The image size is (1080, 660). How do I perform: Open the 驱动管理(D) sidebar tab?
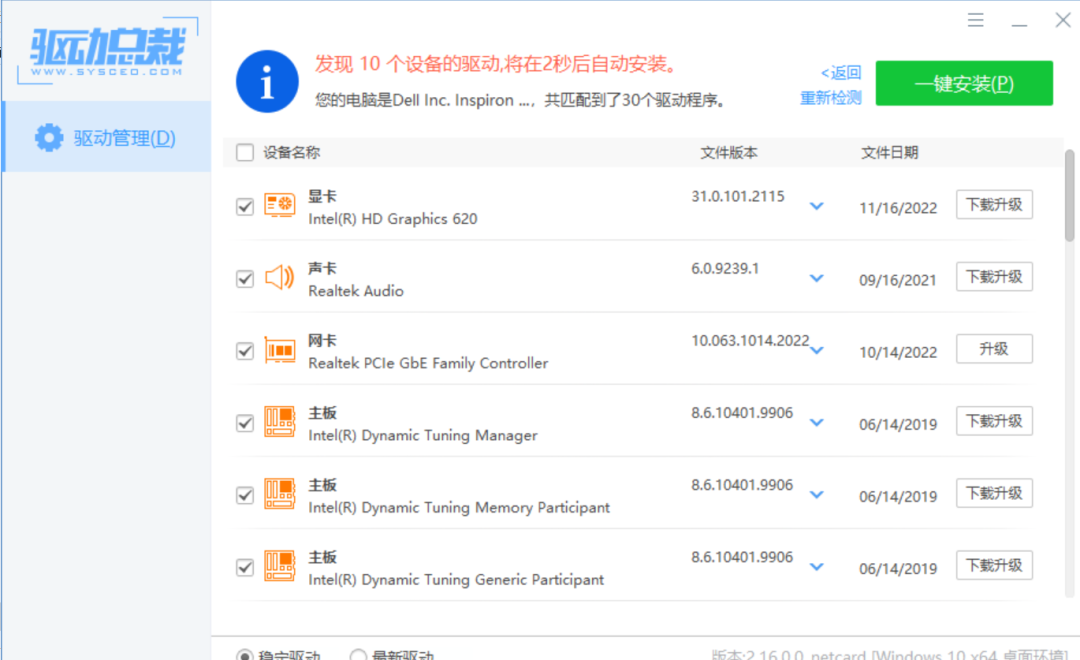click(x=107, y=137)
